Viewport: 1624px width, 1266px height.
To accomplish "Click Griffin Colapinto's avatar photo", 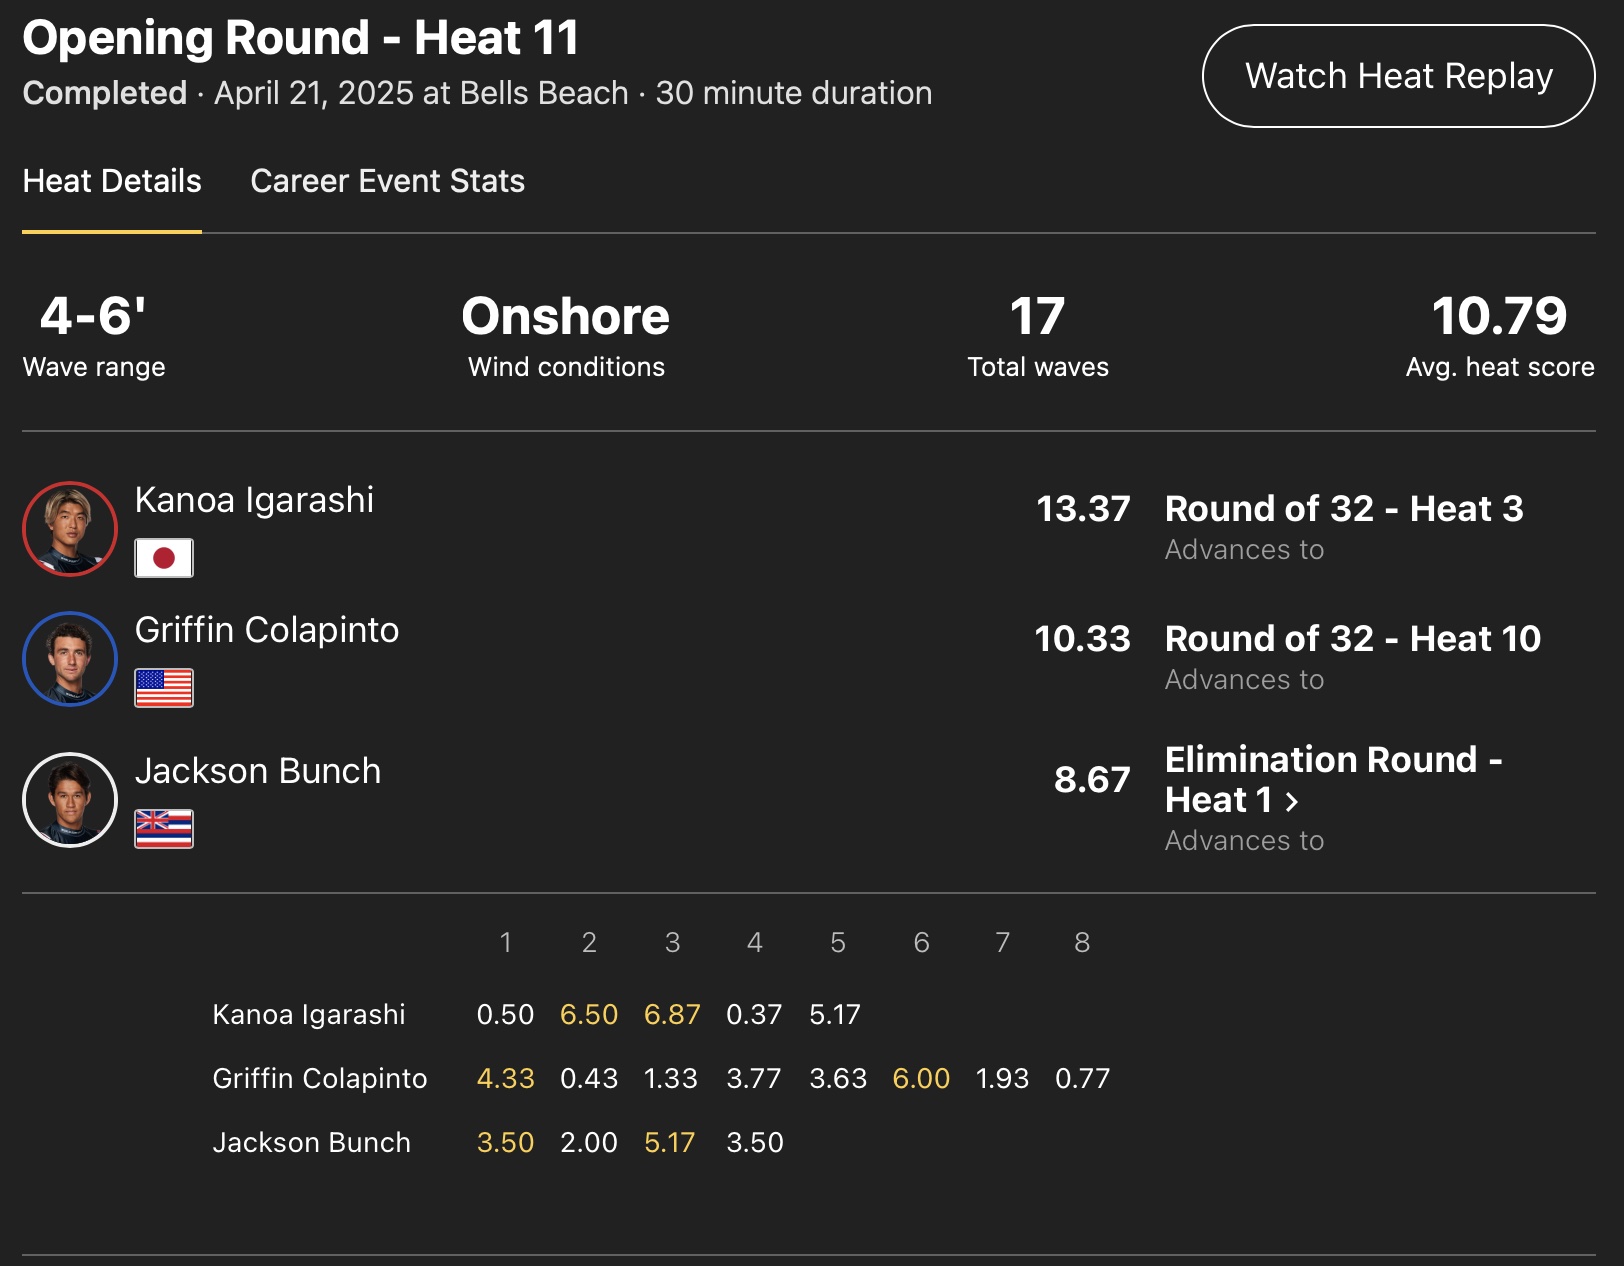I will click(x=70, y=659).
